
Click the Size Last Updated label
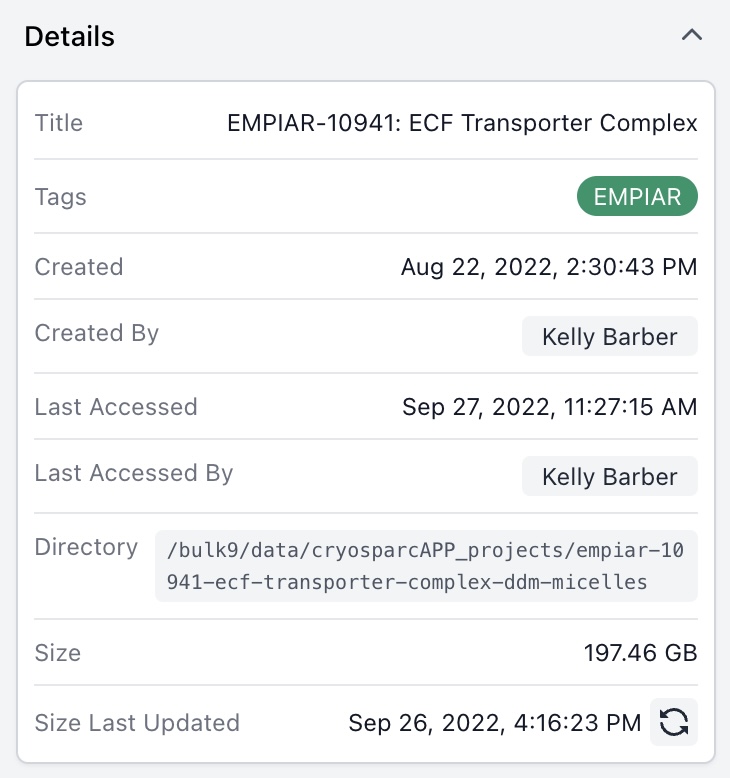[x=137, y=723]
